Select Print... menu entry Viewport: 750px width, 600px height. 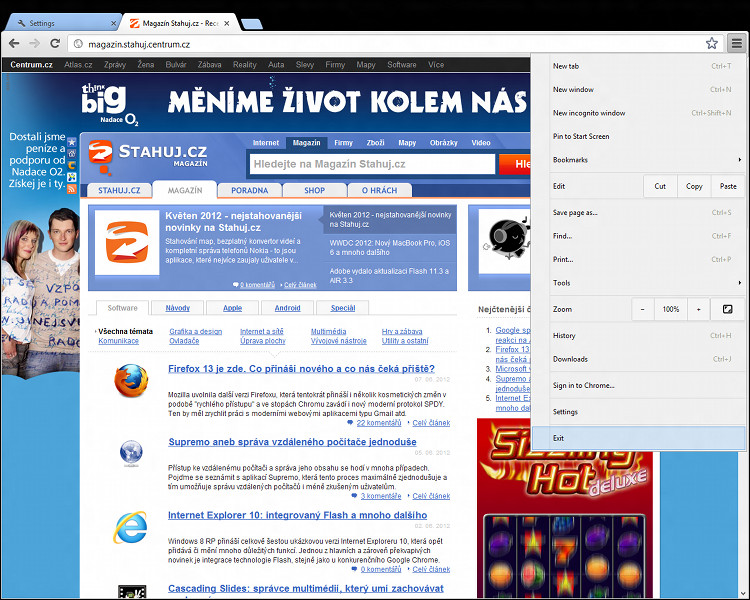(639, 259)
